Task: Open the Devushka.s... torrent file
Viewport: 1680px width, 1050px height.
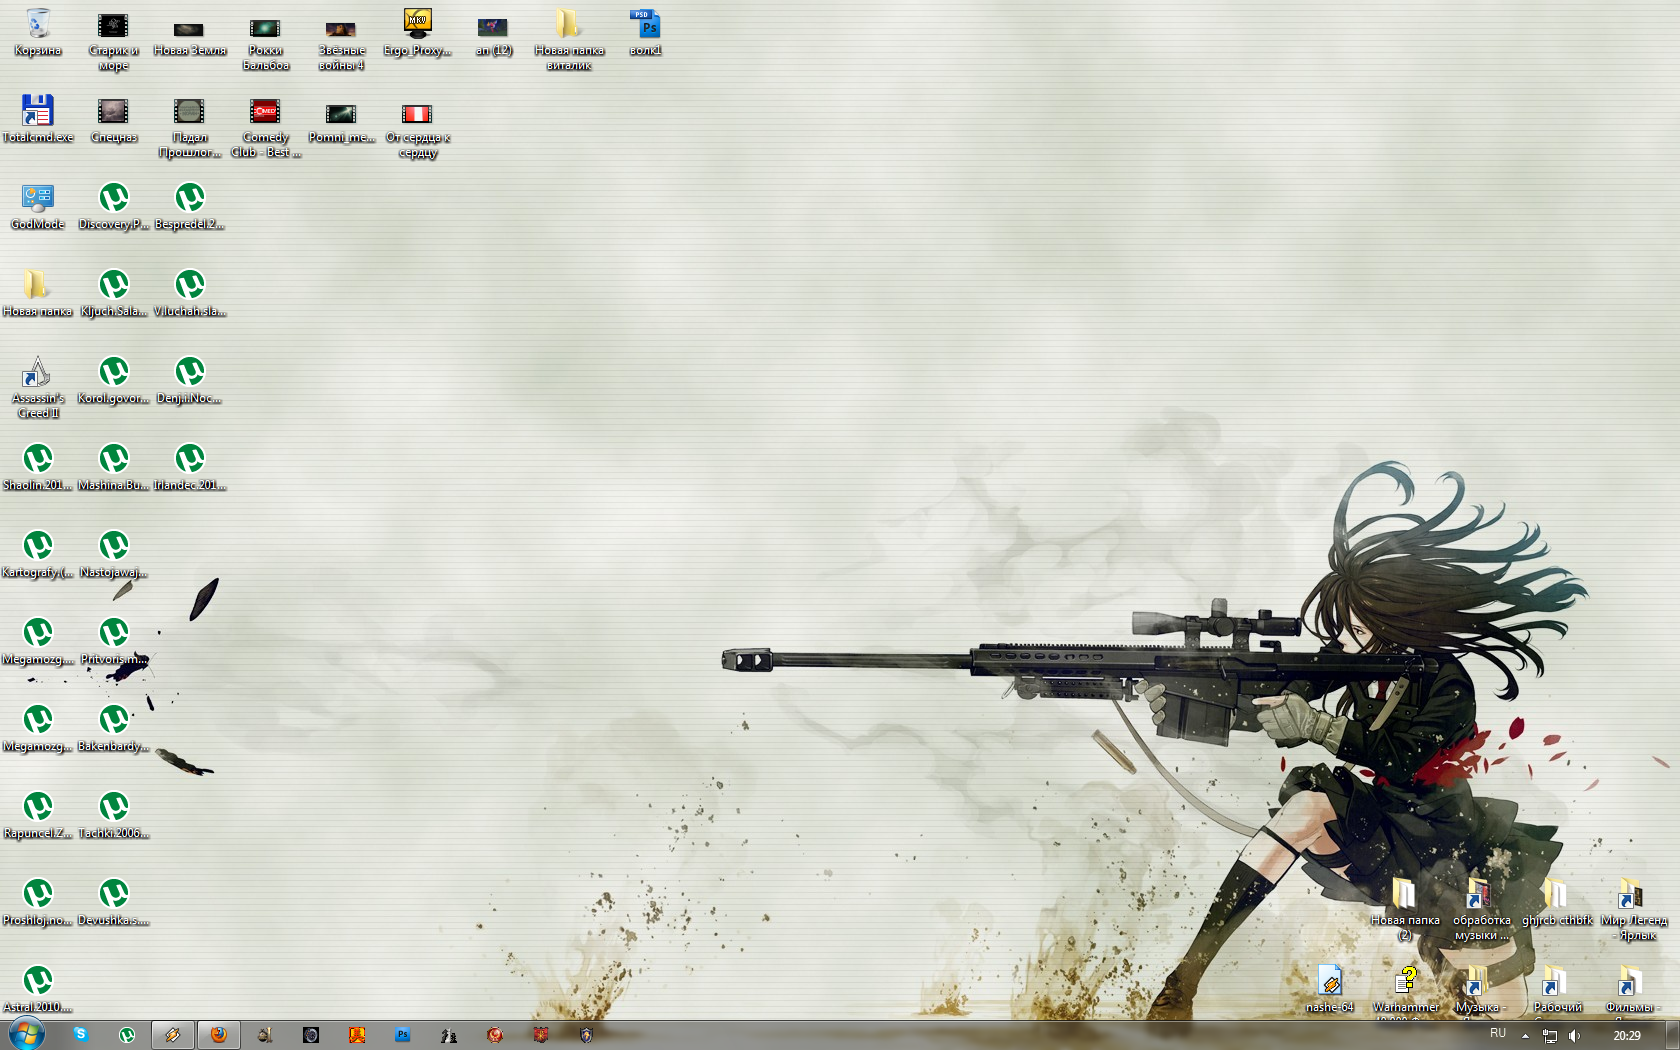Action: [x=114, y=902]
